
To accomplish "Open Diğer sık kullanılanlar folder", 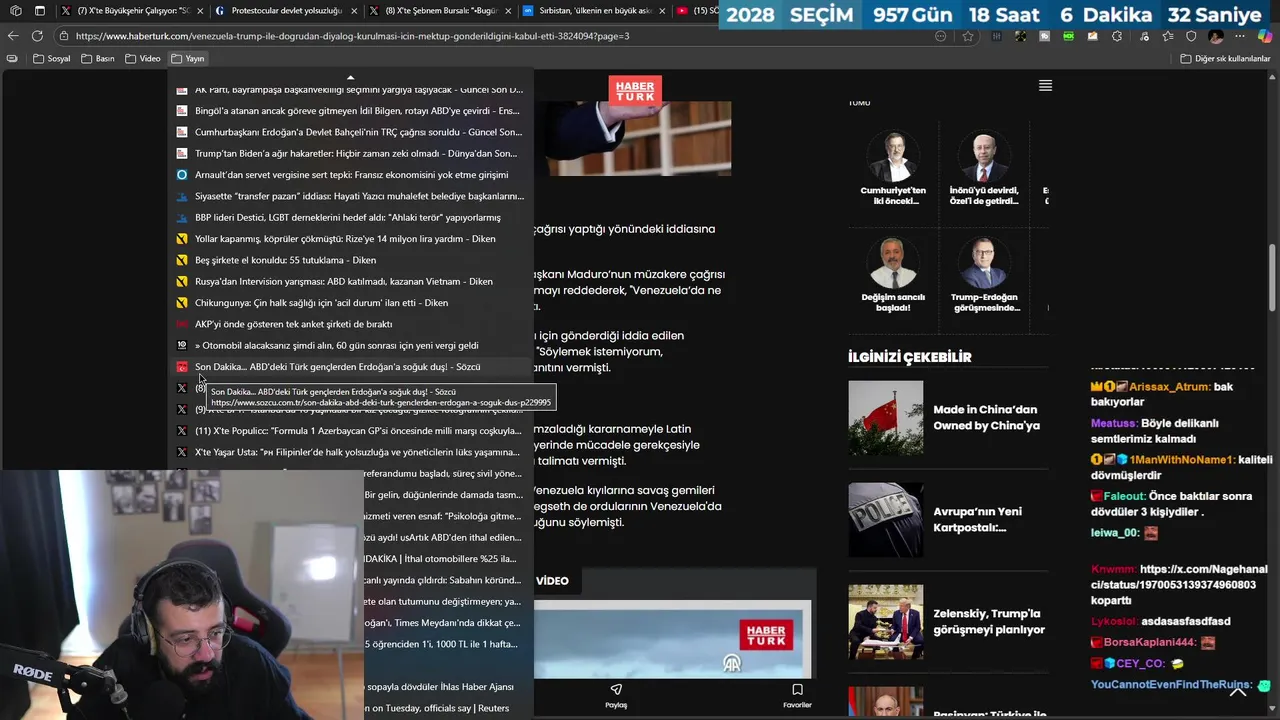I will point(1225,58).
